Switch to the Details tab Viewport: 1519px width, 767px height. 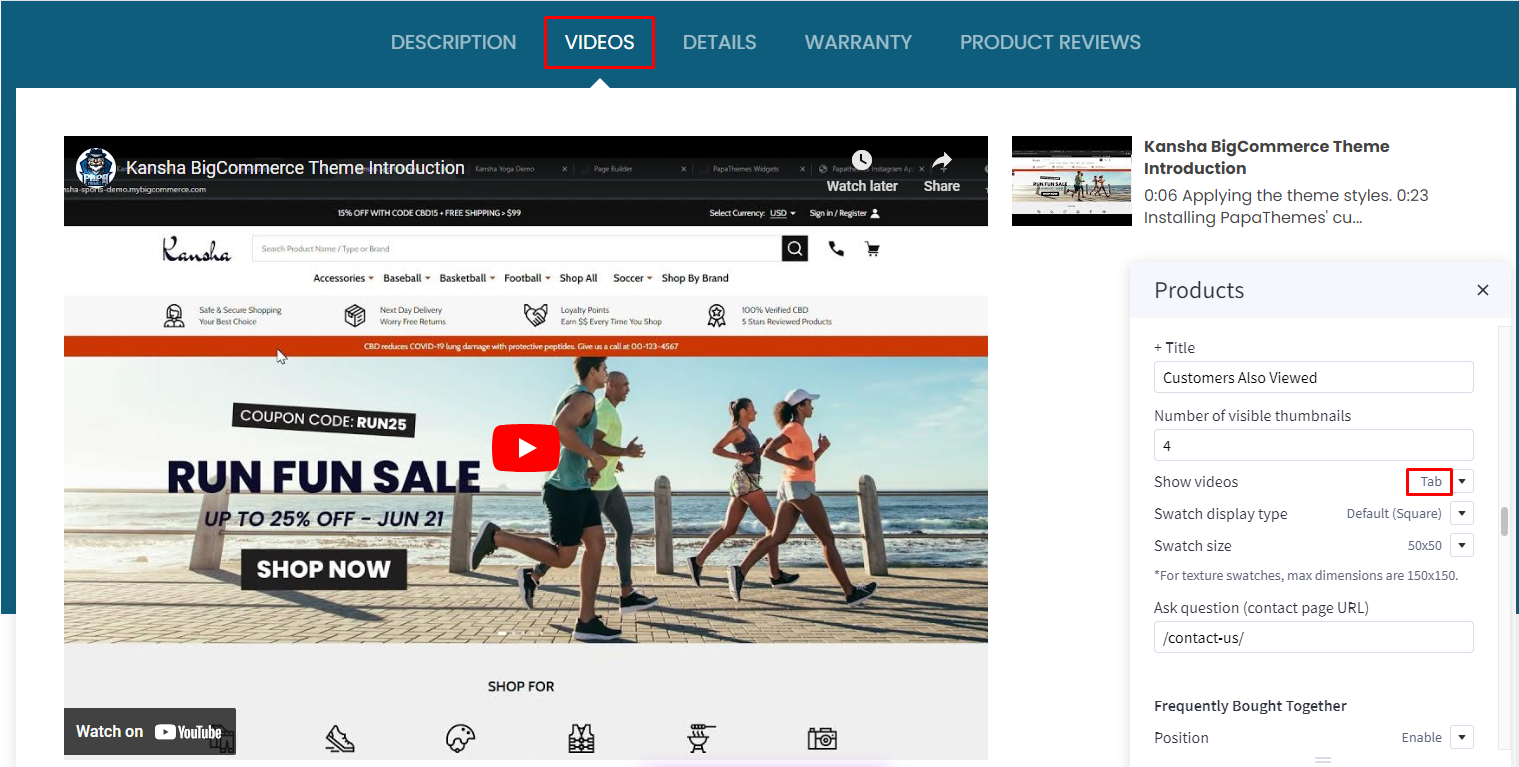pos(719,42)
